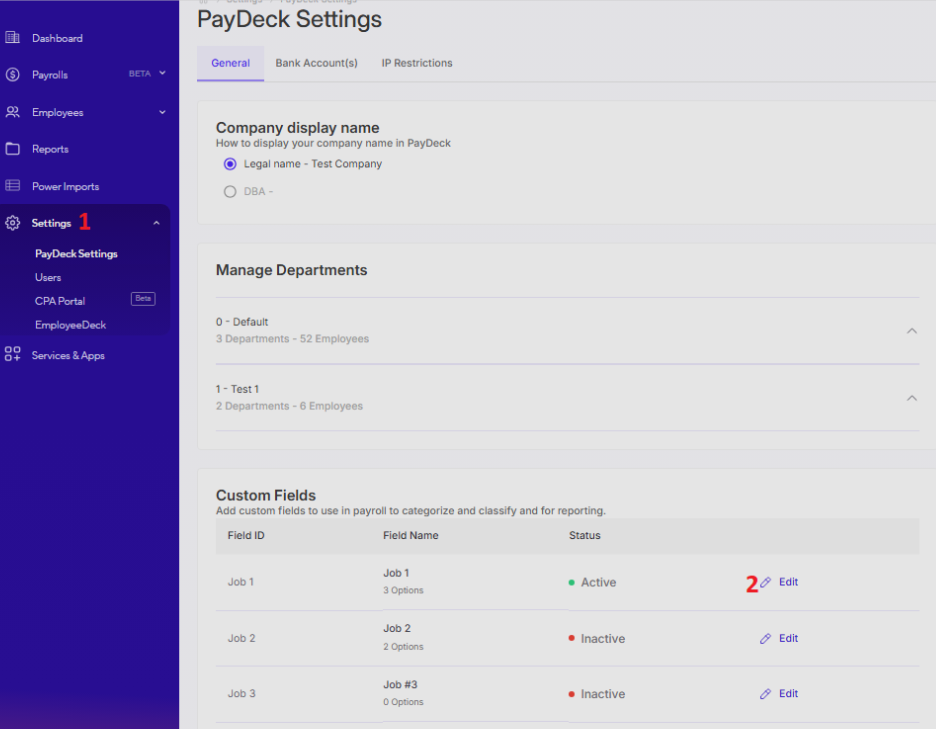Viewport: 936px width, 729px height.
Task: Click the Status column header
Action: point(584,536)
